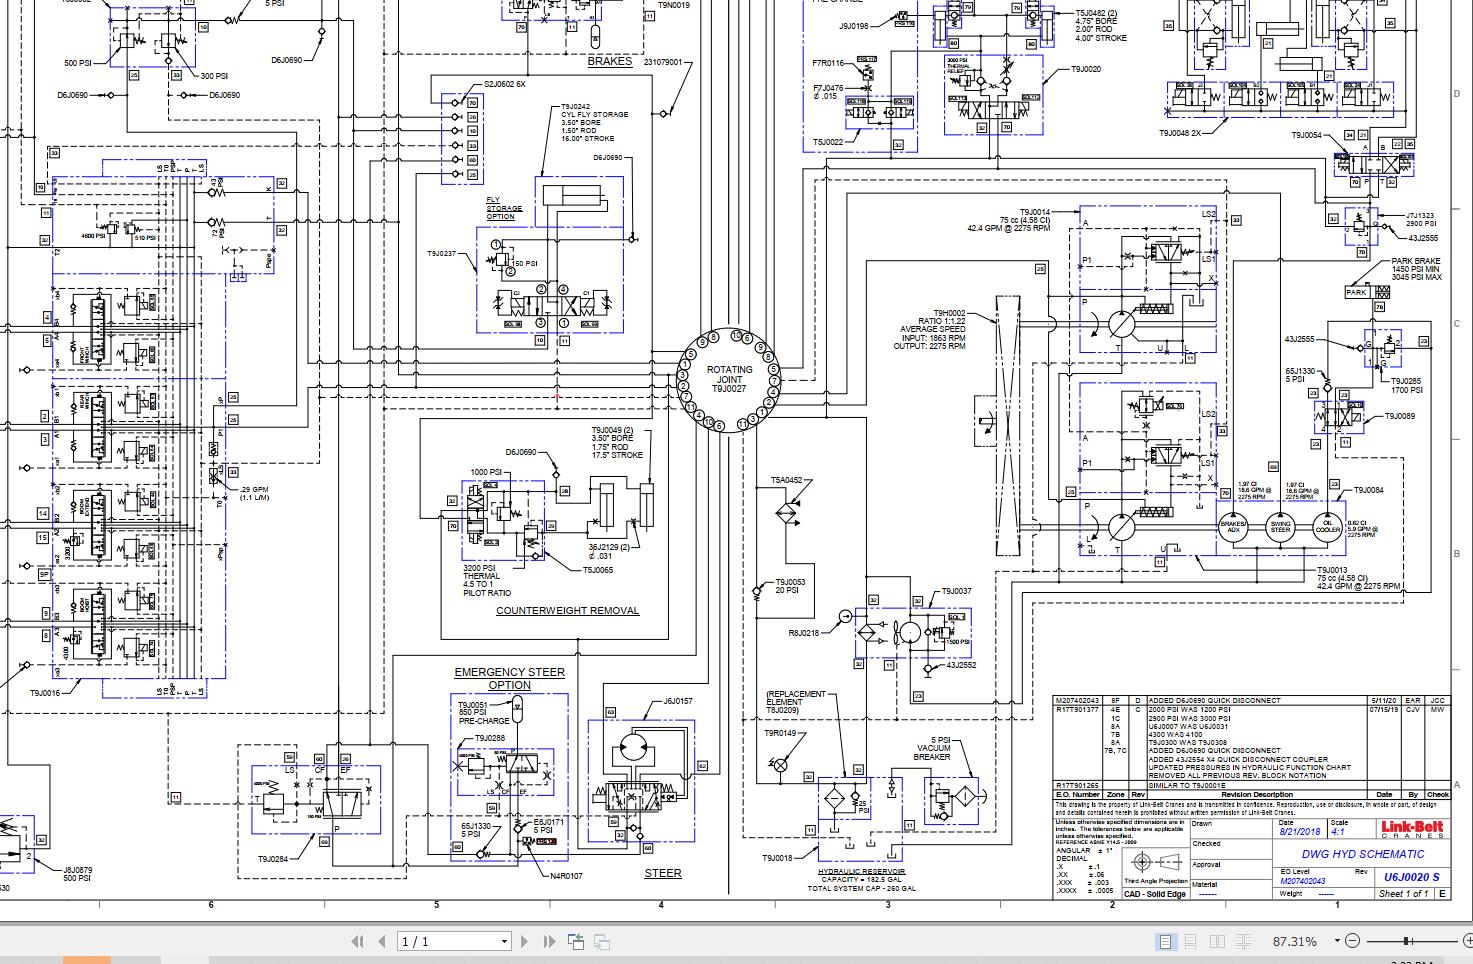Click the EMERGENCY STEER OPTION heading
The width and height of the screenshot is (1473, 964).
coord(509,678)
